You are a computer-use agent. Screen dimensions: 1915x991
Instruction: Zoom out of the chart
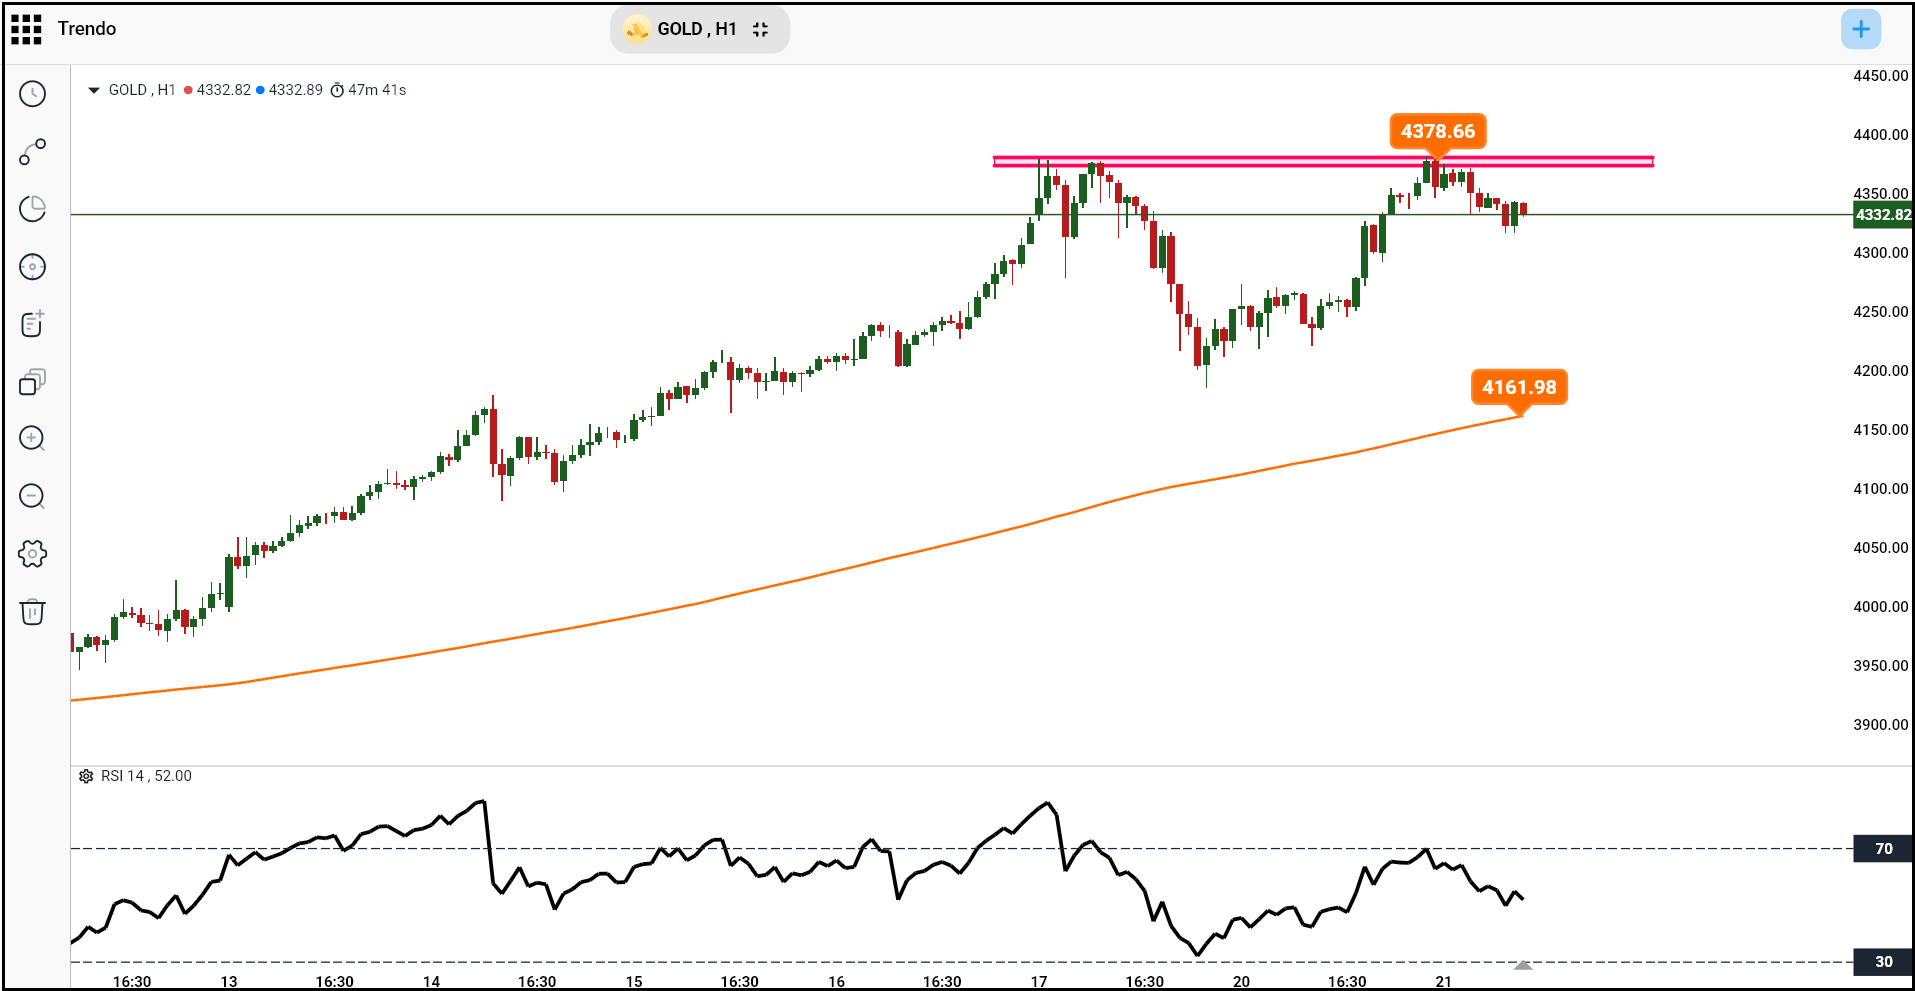pos(33,497)
